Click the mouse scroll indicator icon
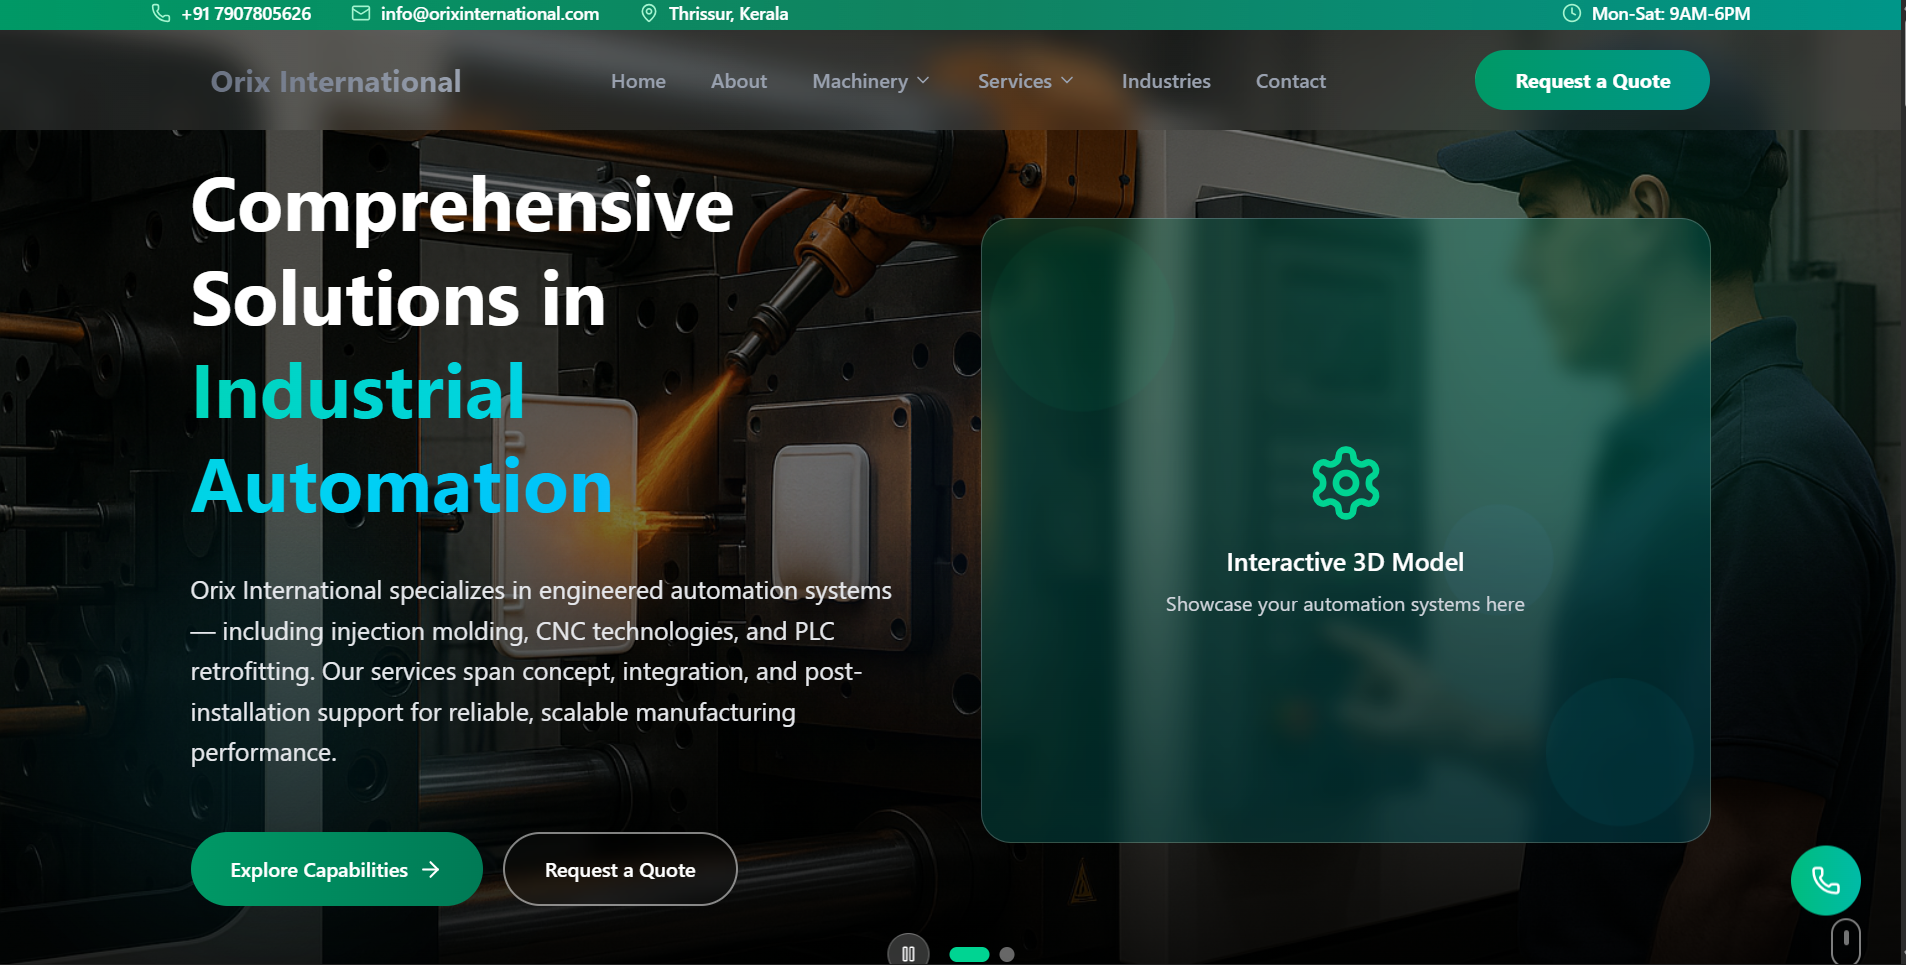 coord(1845,941)
